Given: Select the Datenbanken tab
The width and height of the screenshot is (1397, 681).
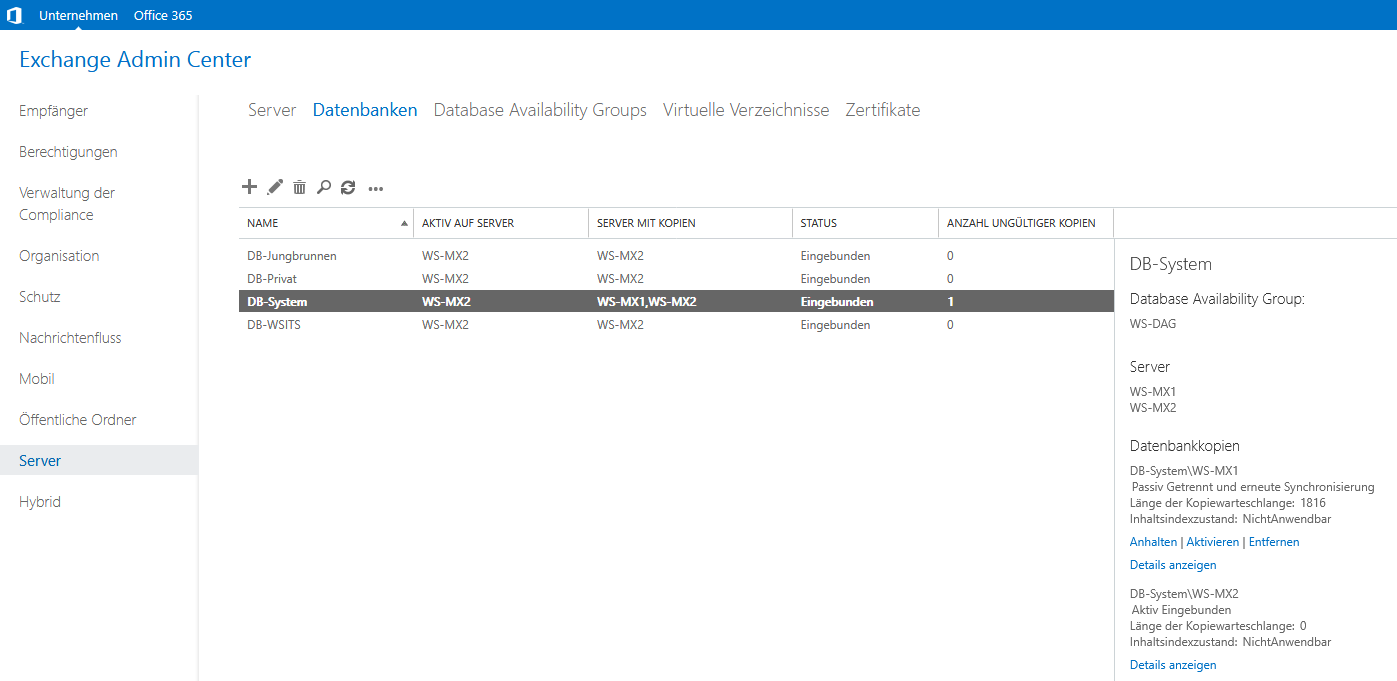Looking at the screenshot, I should click(365, 110).
